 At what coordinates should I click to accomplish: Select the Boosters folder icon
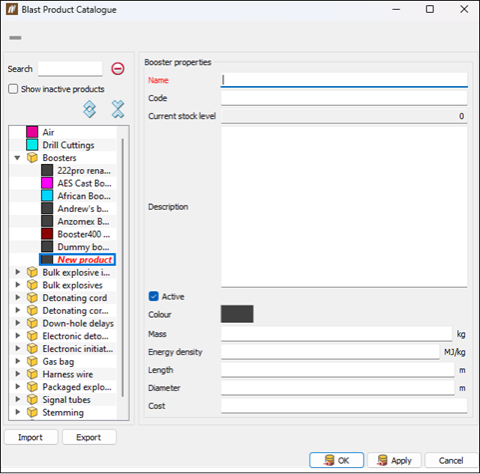32,158
